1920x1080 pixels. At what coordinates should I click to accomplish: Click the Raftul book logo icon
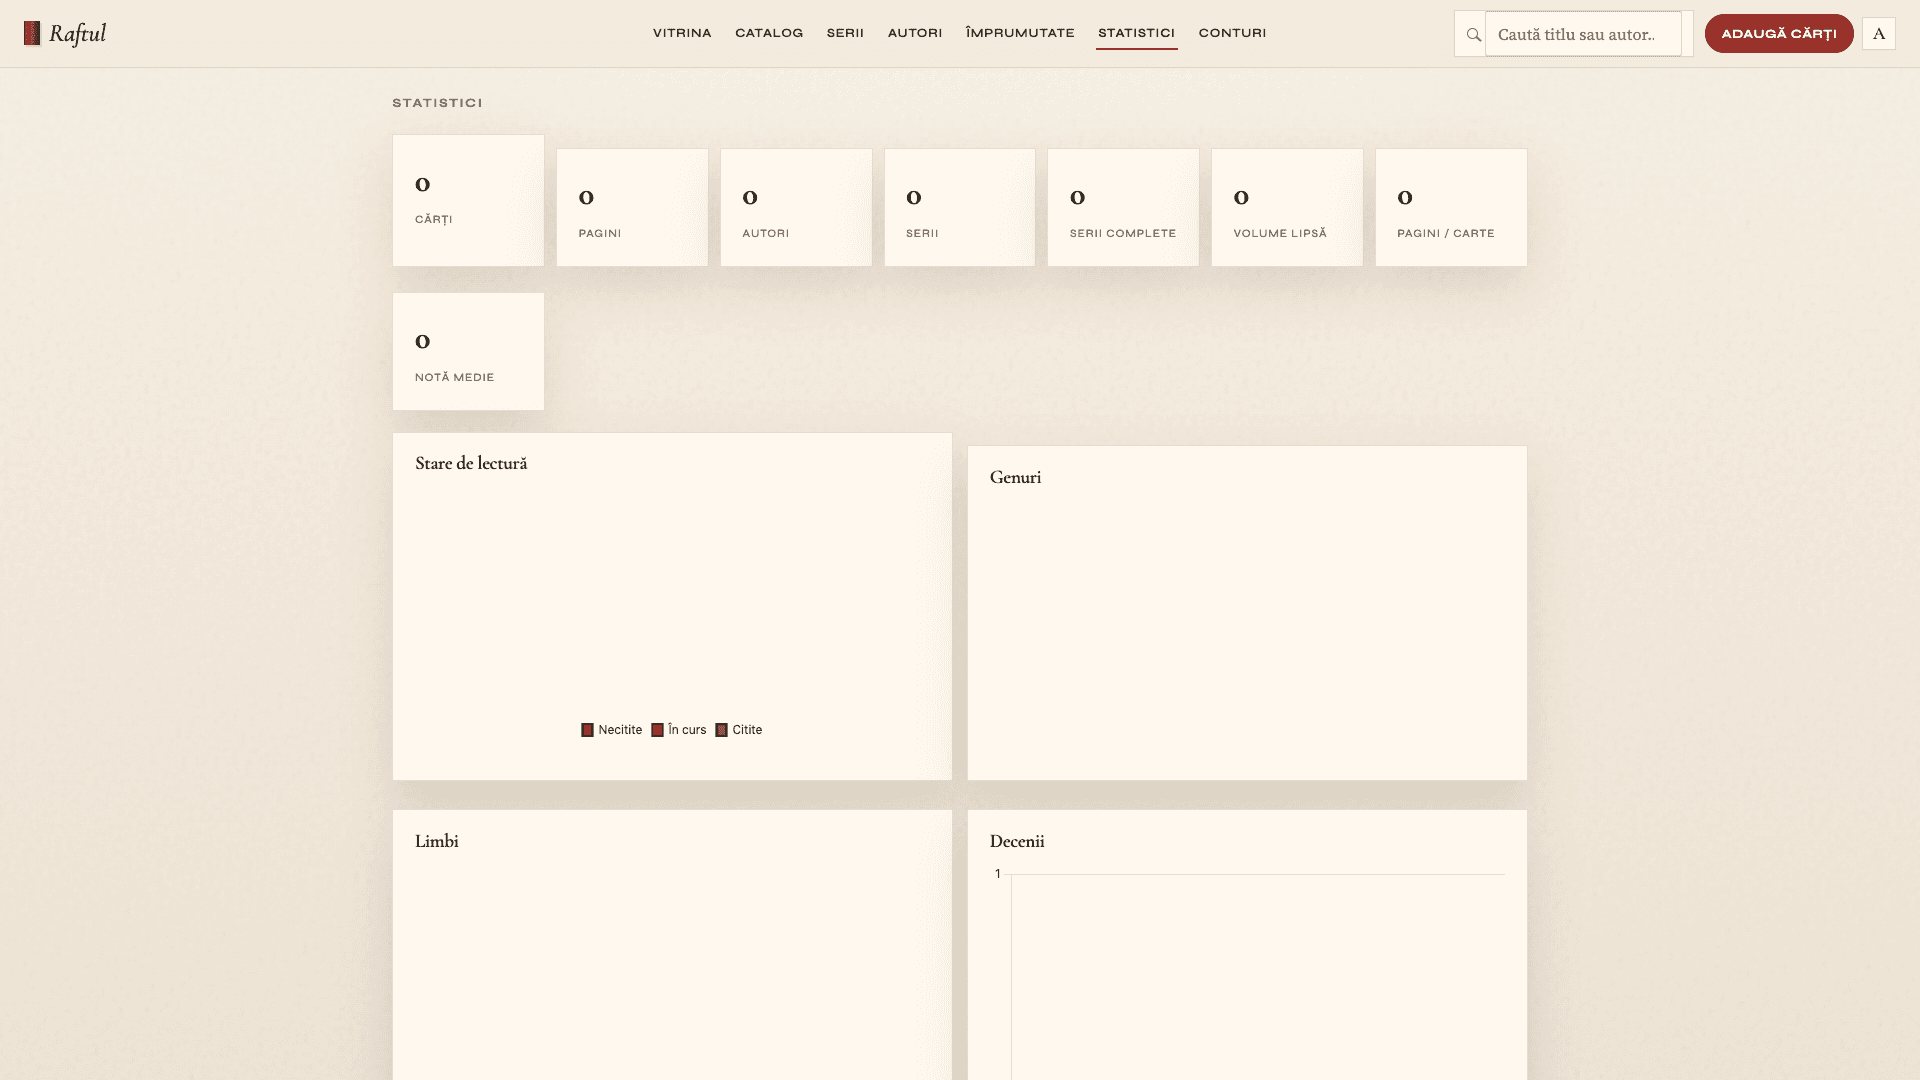(32, 34)
